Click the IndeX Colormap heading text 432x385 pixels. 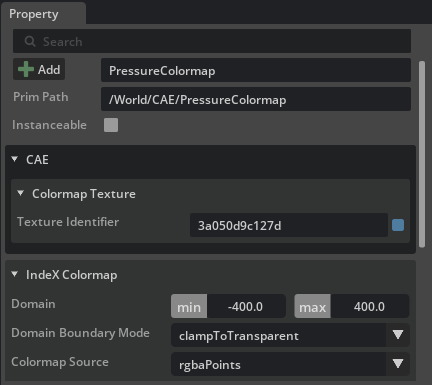(x=72, y=275)
